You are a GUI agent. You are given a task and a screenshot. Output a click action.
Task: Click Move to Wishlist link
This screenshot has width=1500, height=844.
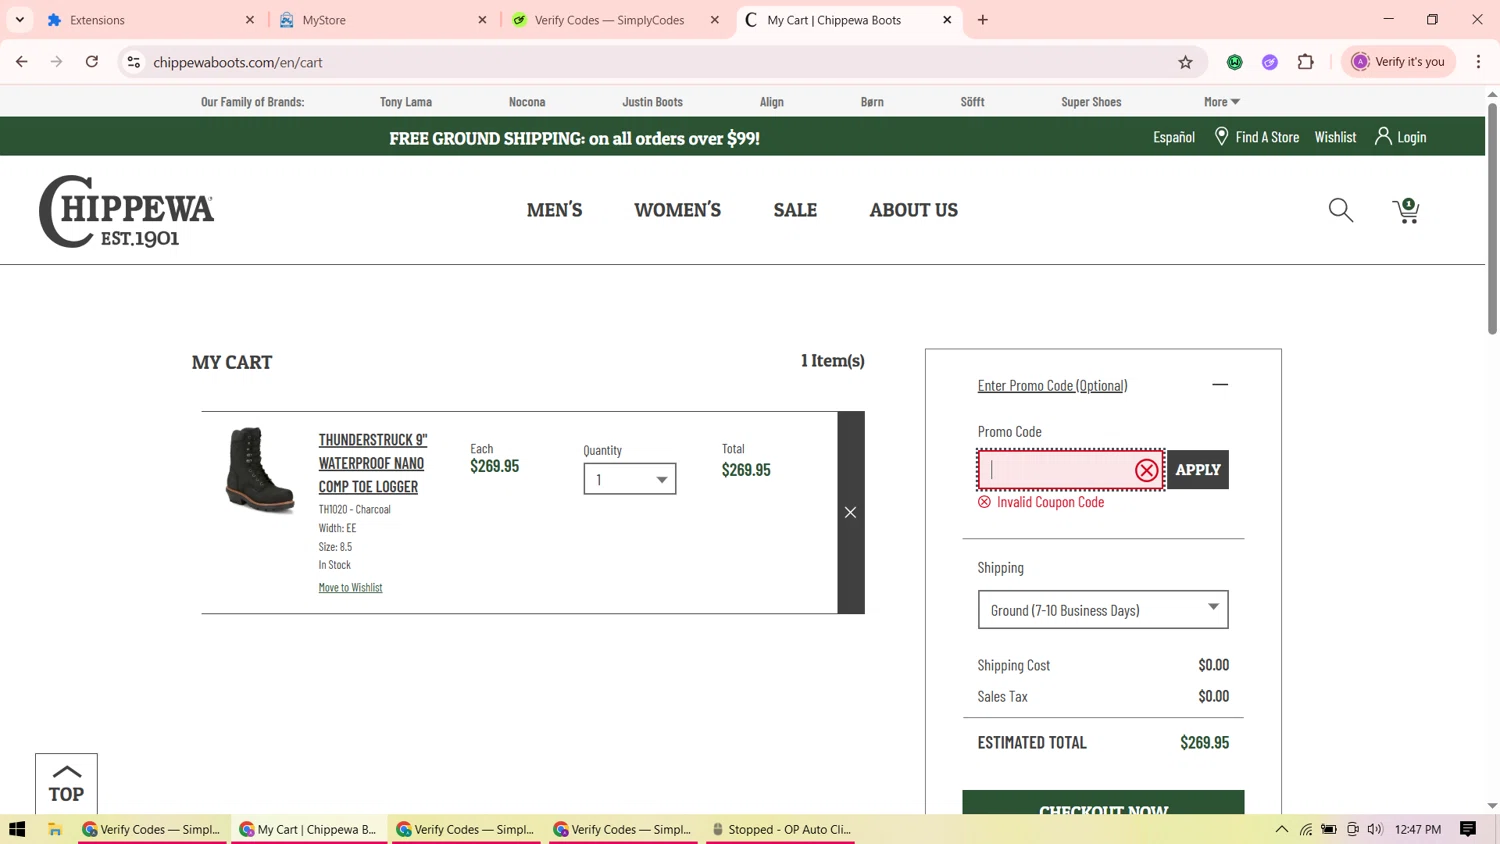(350, 588)
